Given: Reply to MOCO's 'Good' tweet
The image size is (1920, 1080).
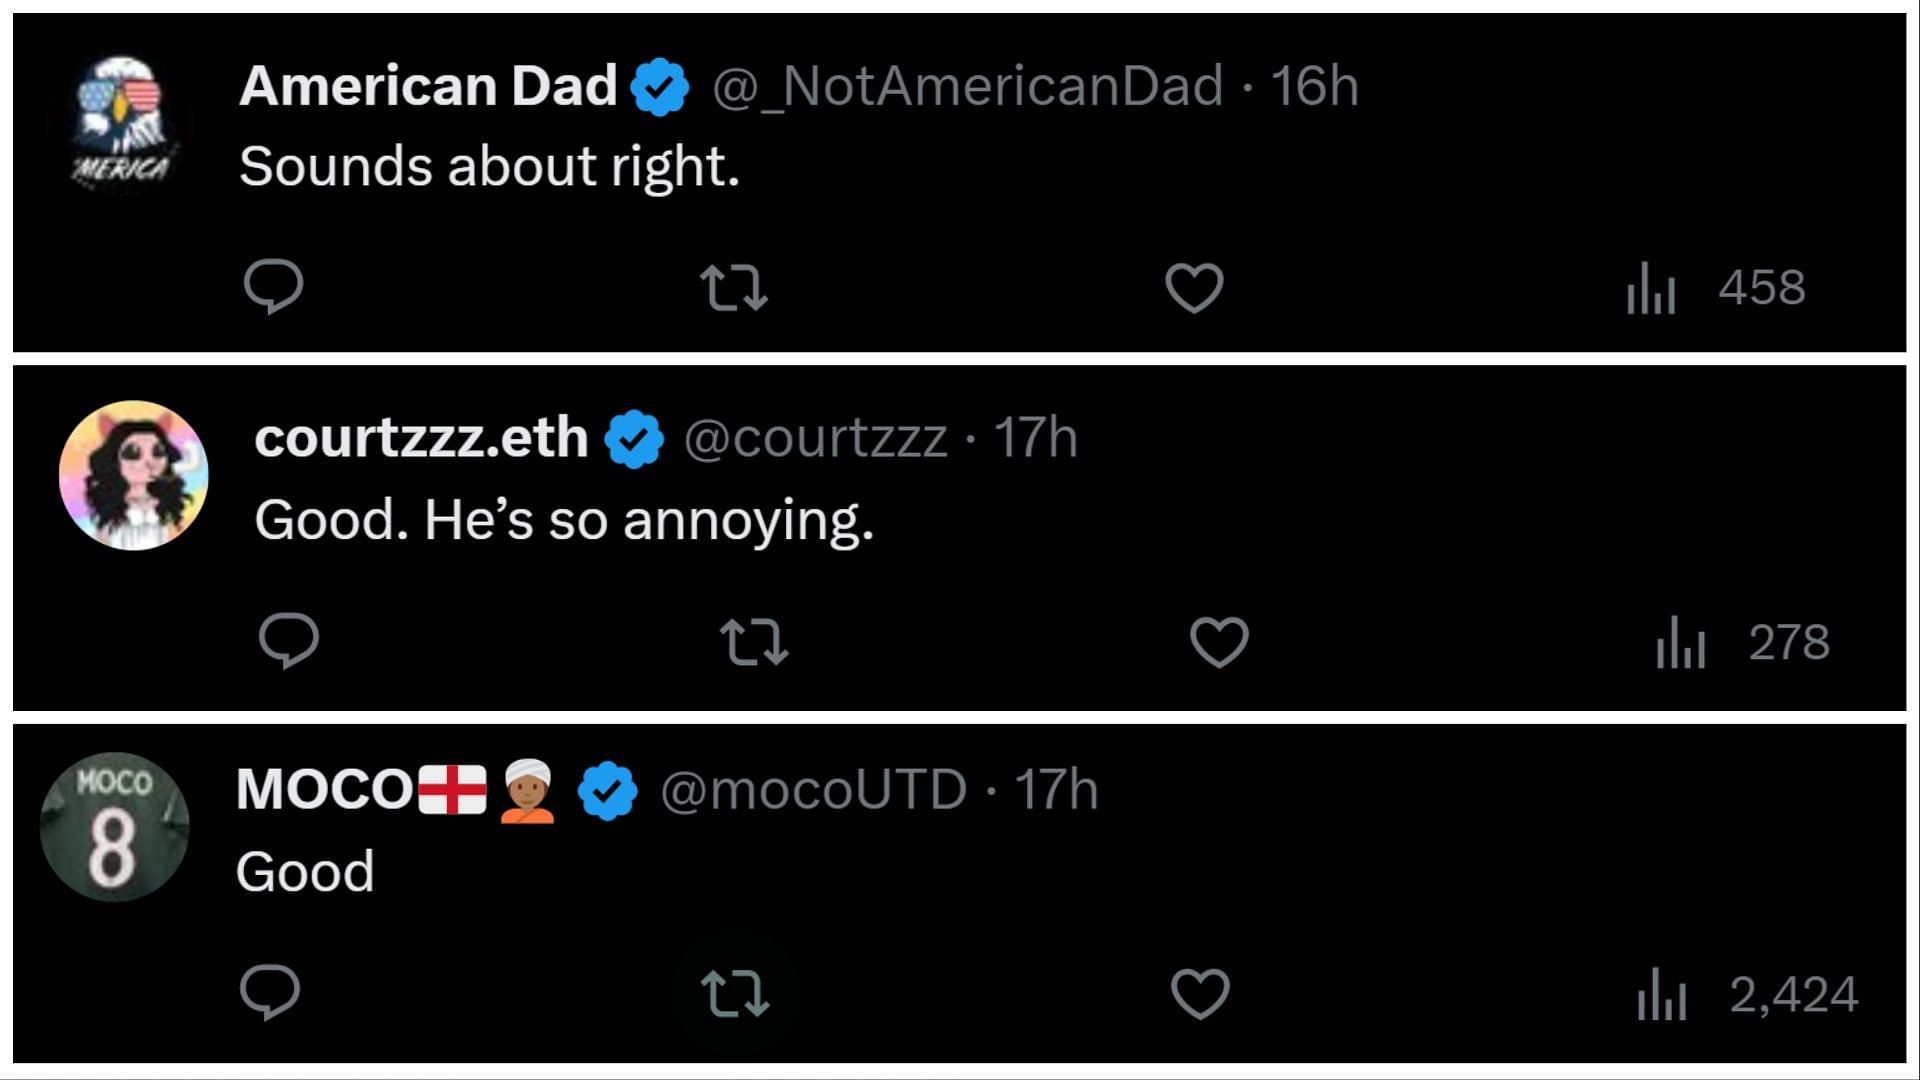Looking at the screenshot, I should click(270, 992).
